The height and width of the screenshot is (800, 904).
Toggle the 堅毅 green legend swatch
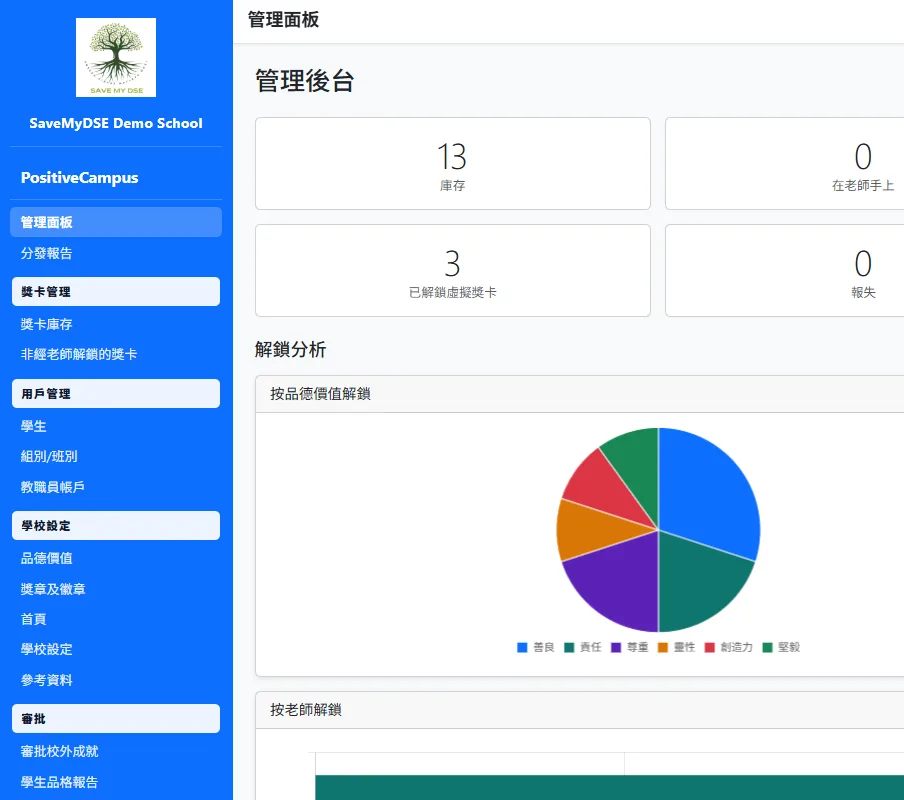tap(767, 647)
